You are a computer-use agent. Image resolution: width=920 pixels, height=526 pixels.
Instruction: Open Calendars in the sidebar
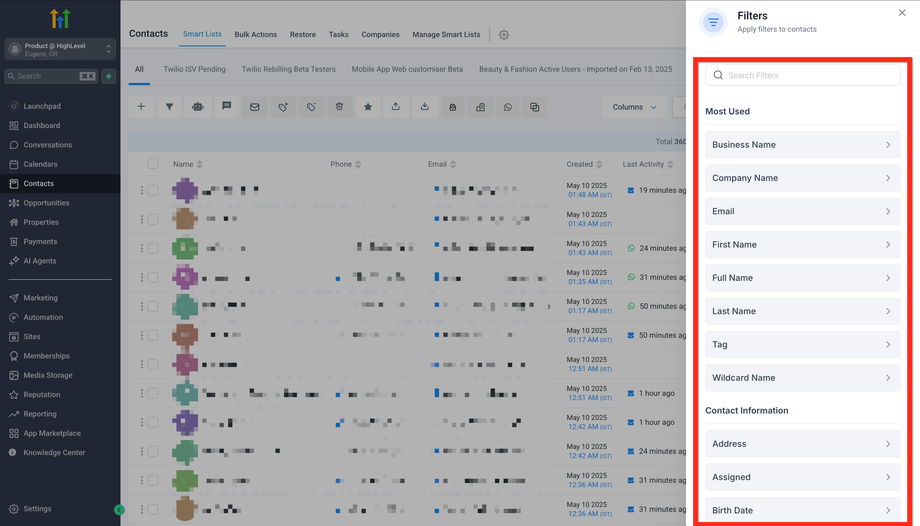pos(40,164)
